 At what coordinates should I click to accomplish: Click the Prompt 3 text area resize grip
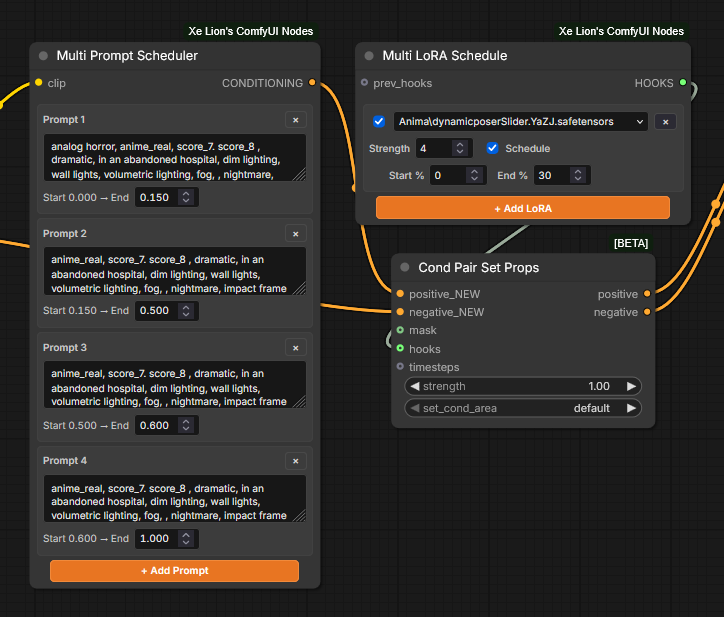coord(300,402)
